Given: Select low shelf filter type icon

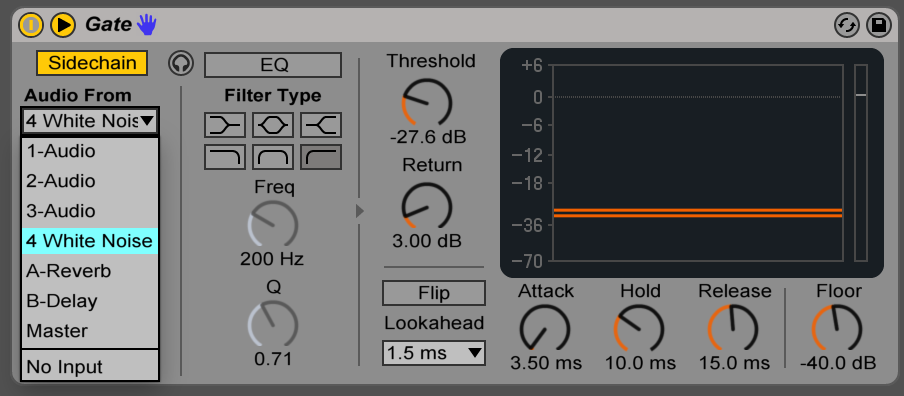Looking at the screenshot, I should (x=225, y=125).
